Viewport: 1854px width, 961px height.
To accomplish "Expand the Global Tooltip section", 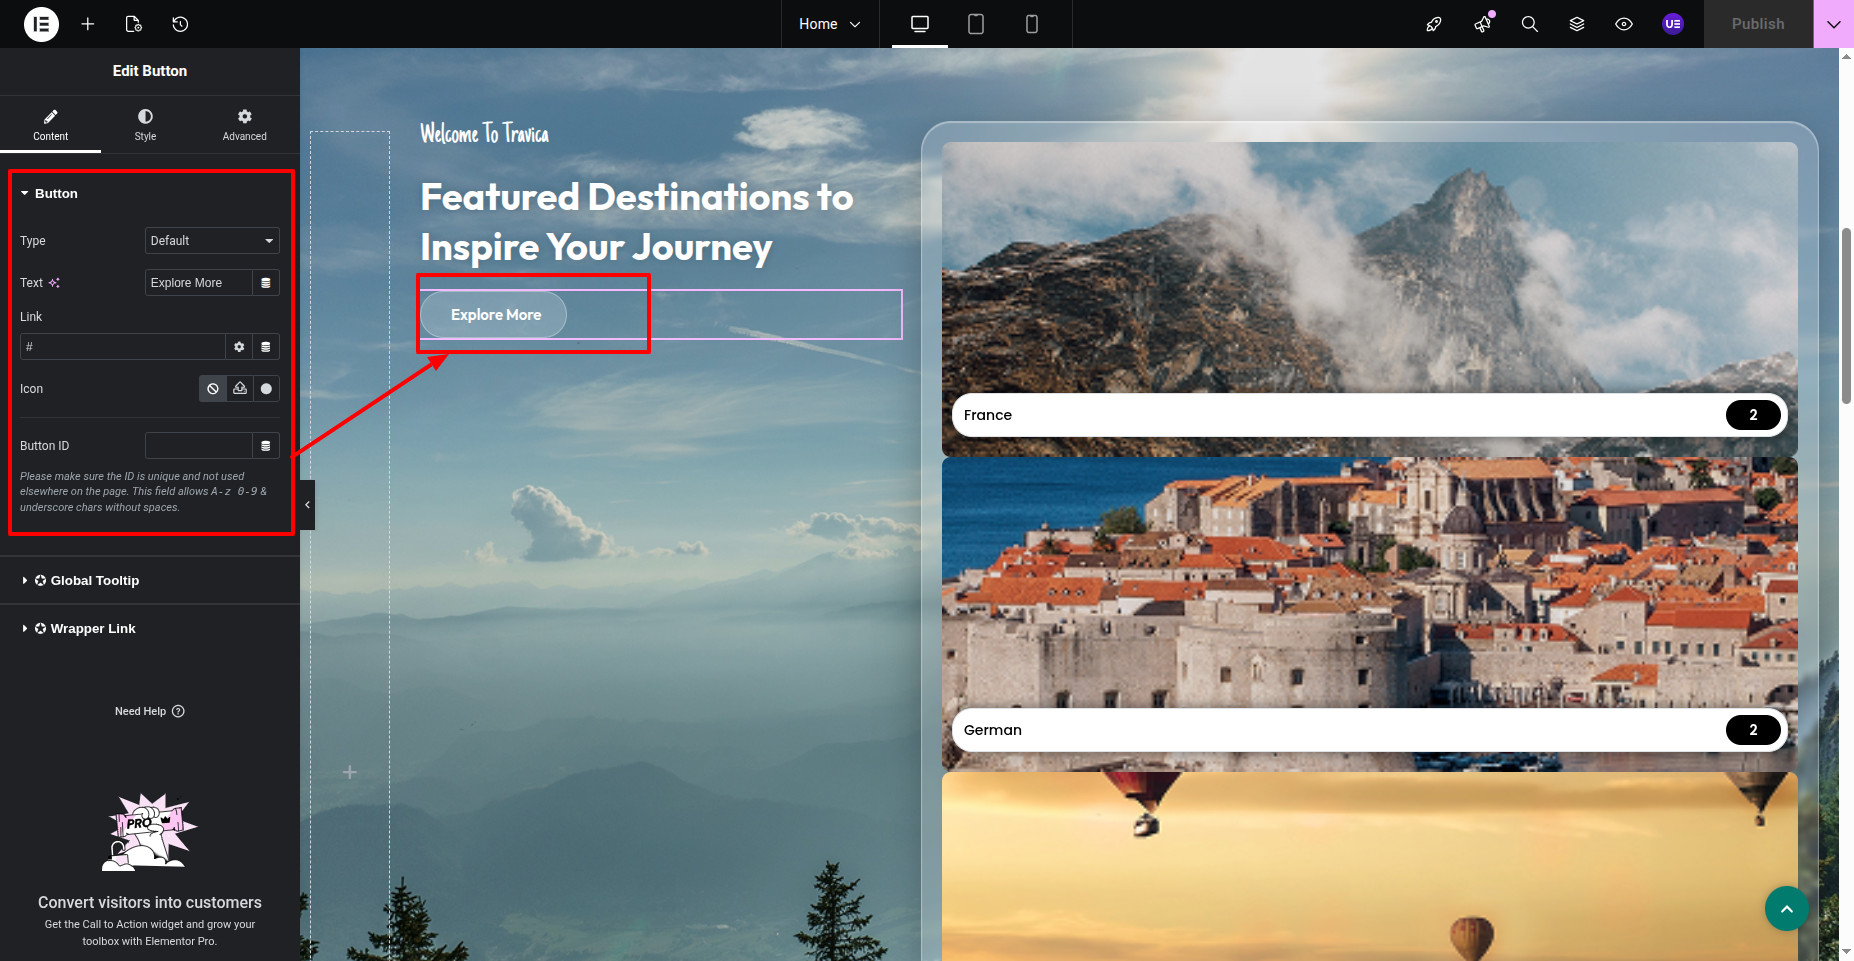I will (x=94, y=581).
